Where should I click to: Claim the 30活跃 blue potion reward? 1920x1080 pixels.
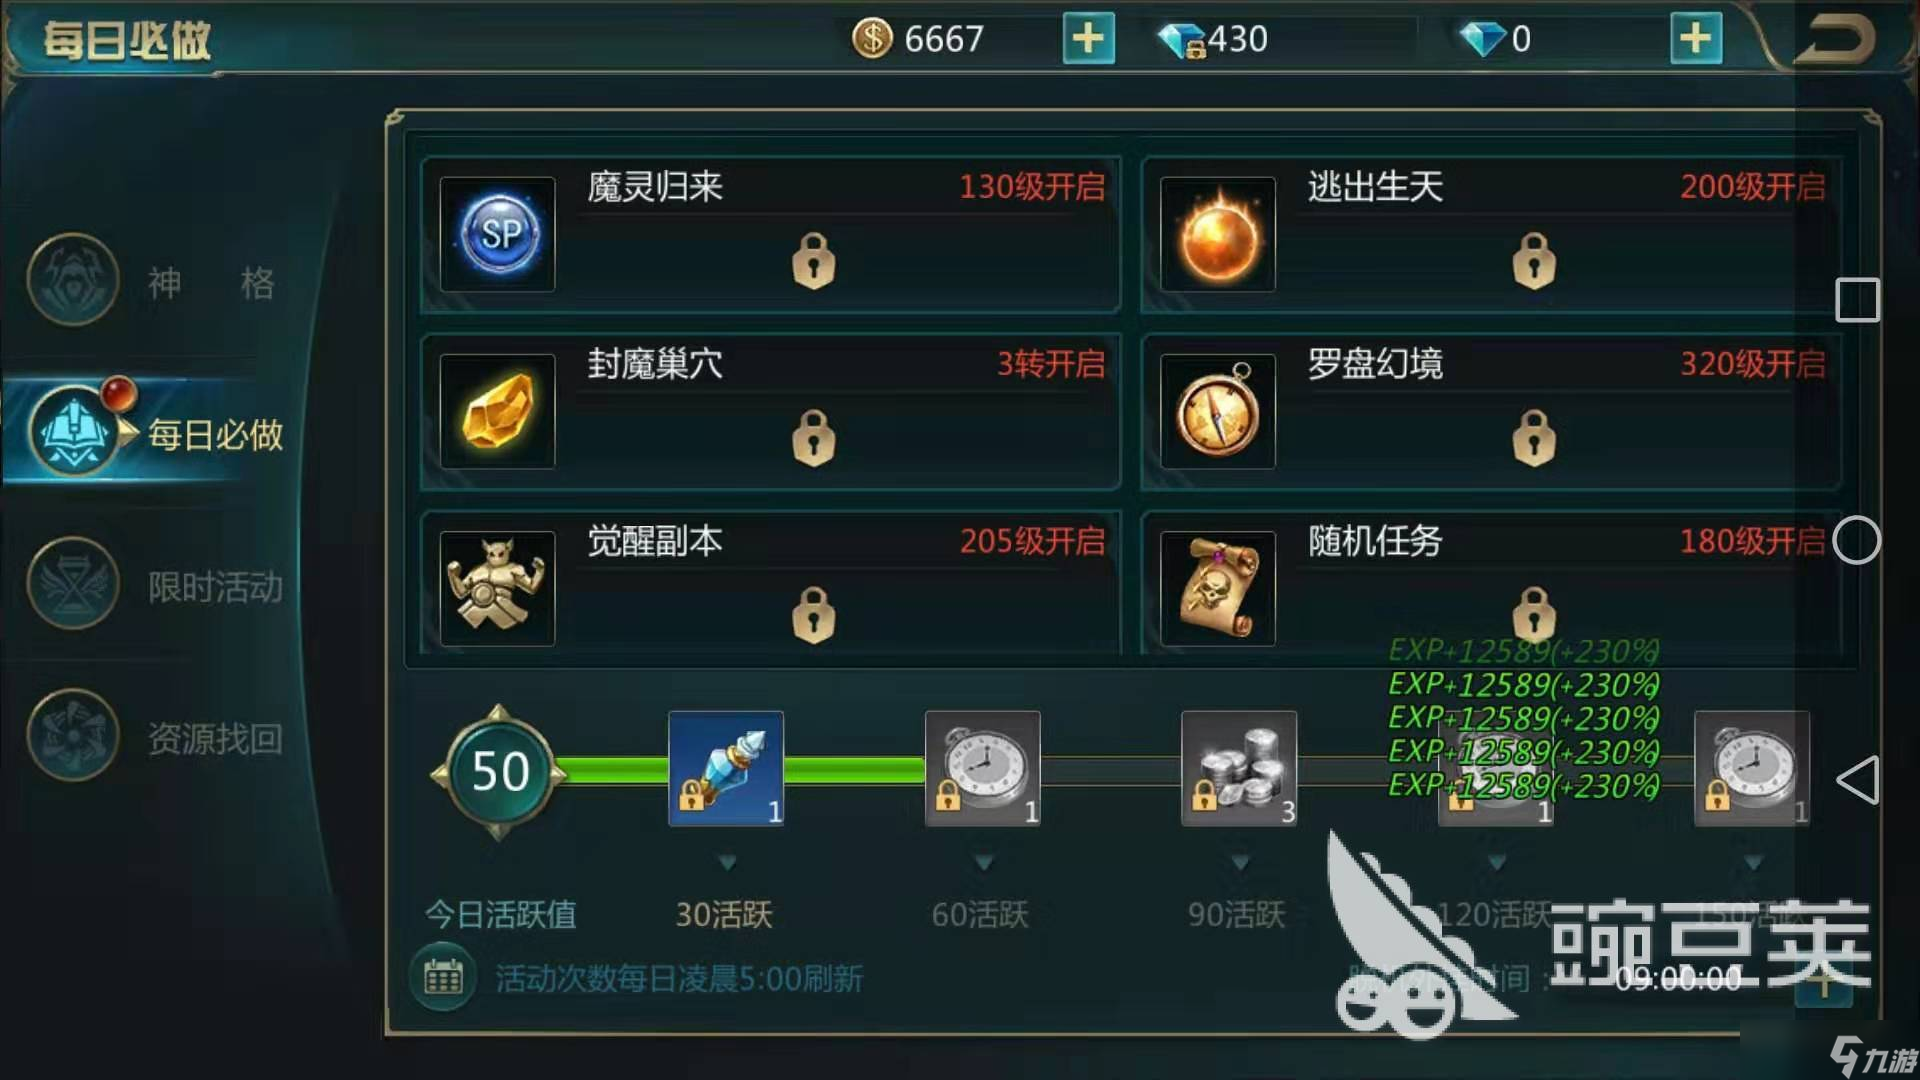(726, 768)
